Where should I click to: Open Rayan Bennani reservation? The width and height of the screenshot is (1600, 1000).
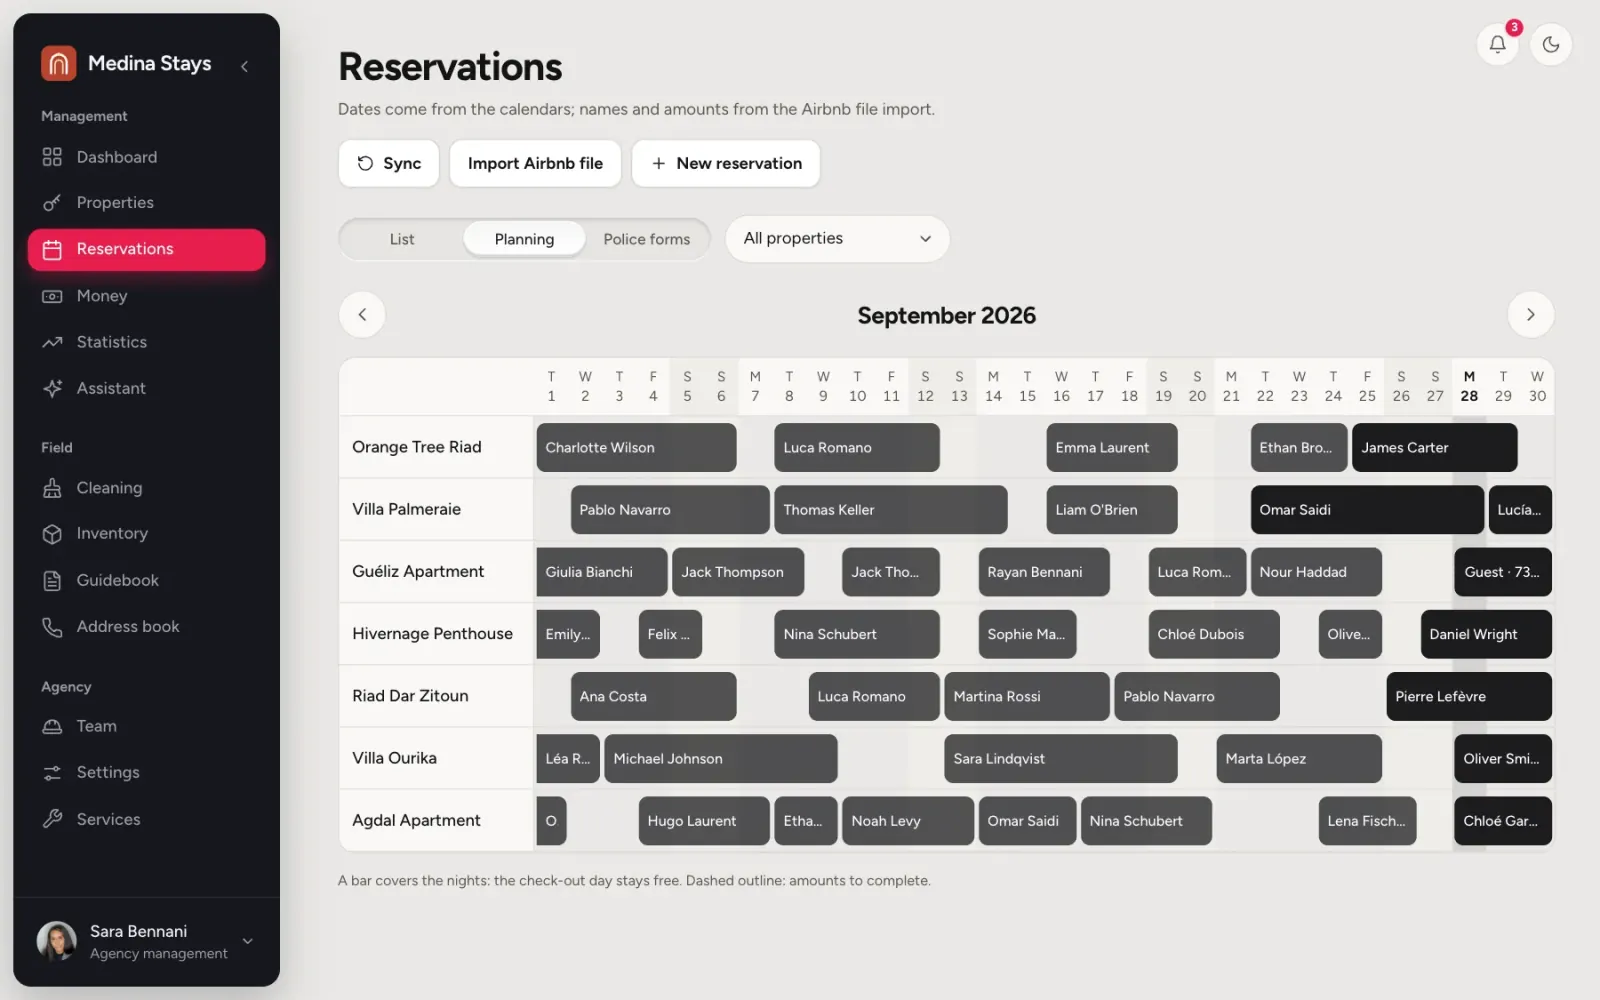[1044, 572]
